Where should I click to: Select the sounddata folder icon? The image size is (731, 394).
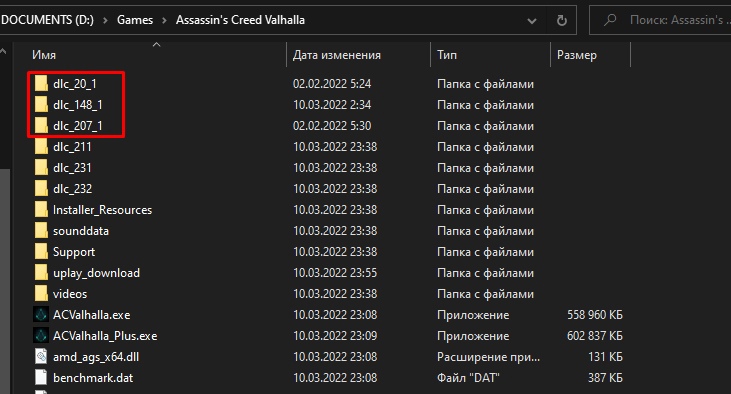pyautogui.click(x=41, y=231)
